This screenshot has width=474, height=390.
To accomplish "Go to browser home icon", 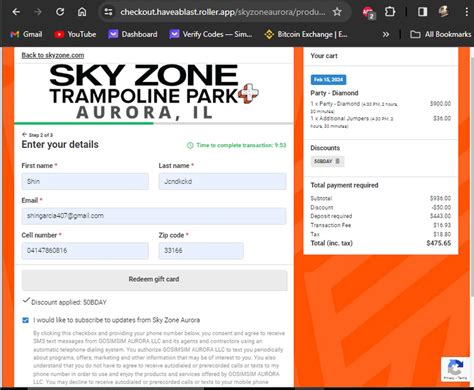I will (82, 12).
